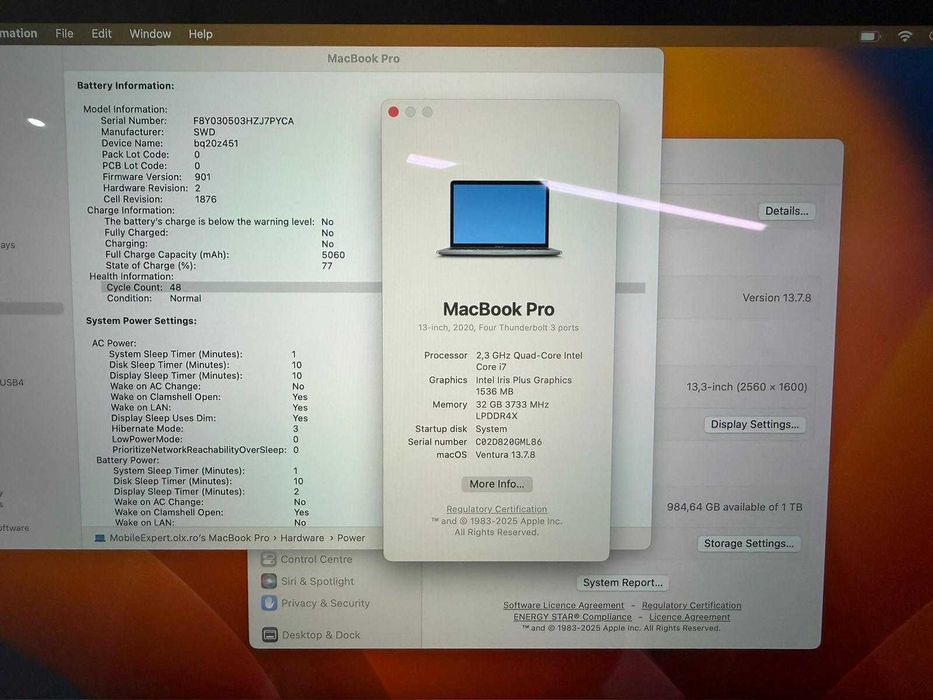This screenshot has height=700, width=933.
Task: Click battery serial number F8Y030503HZJ7PYCA
Action: point(243,121)
